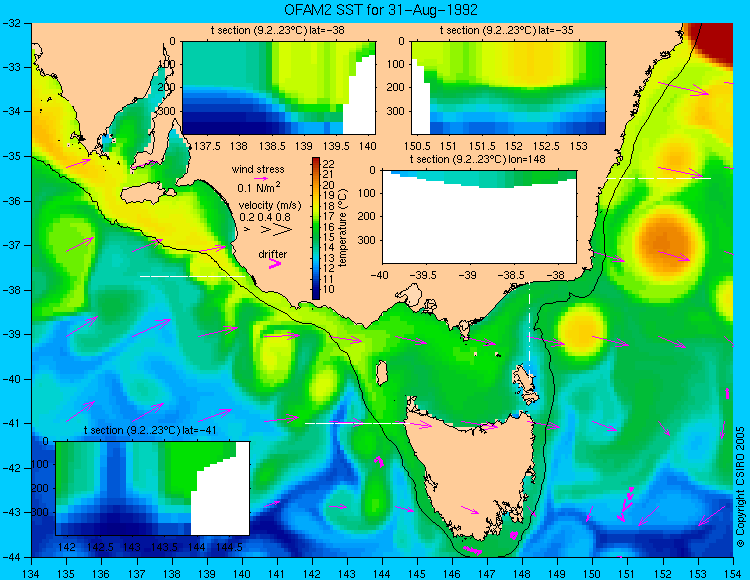The width and height of the screenshot is (750, 580).
Task: Click the '10' label on the colorbar
Action: (329, 289)
